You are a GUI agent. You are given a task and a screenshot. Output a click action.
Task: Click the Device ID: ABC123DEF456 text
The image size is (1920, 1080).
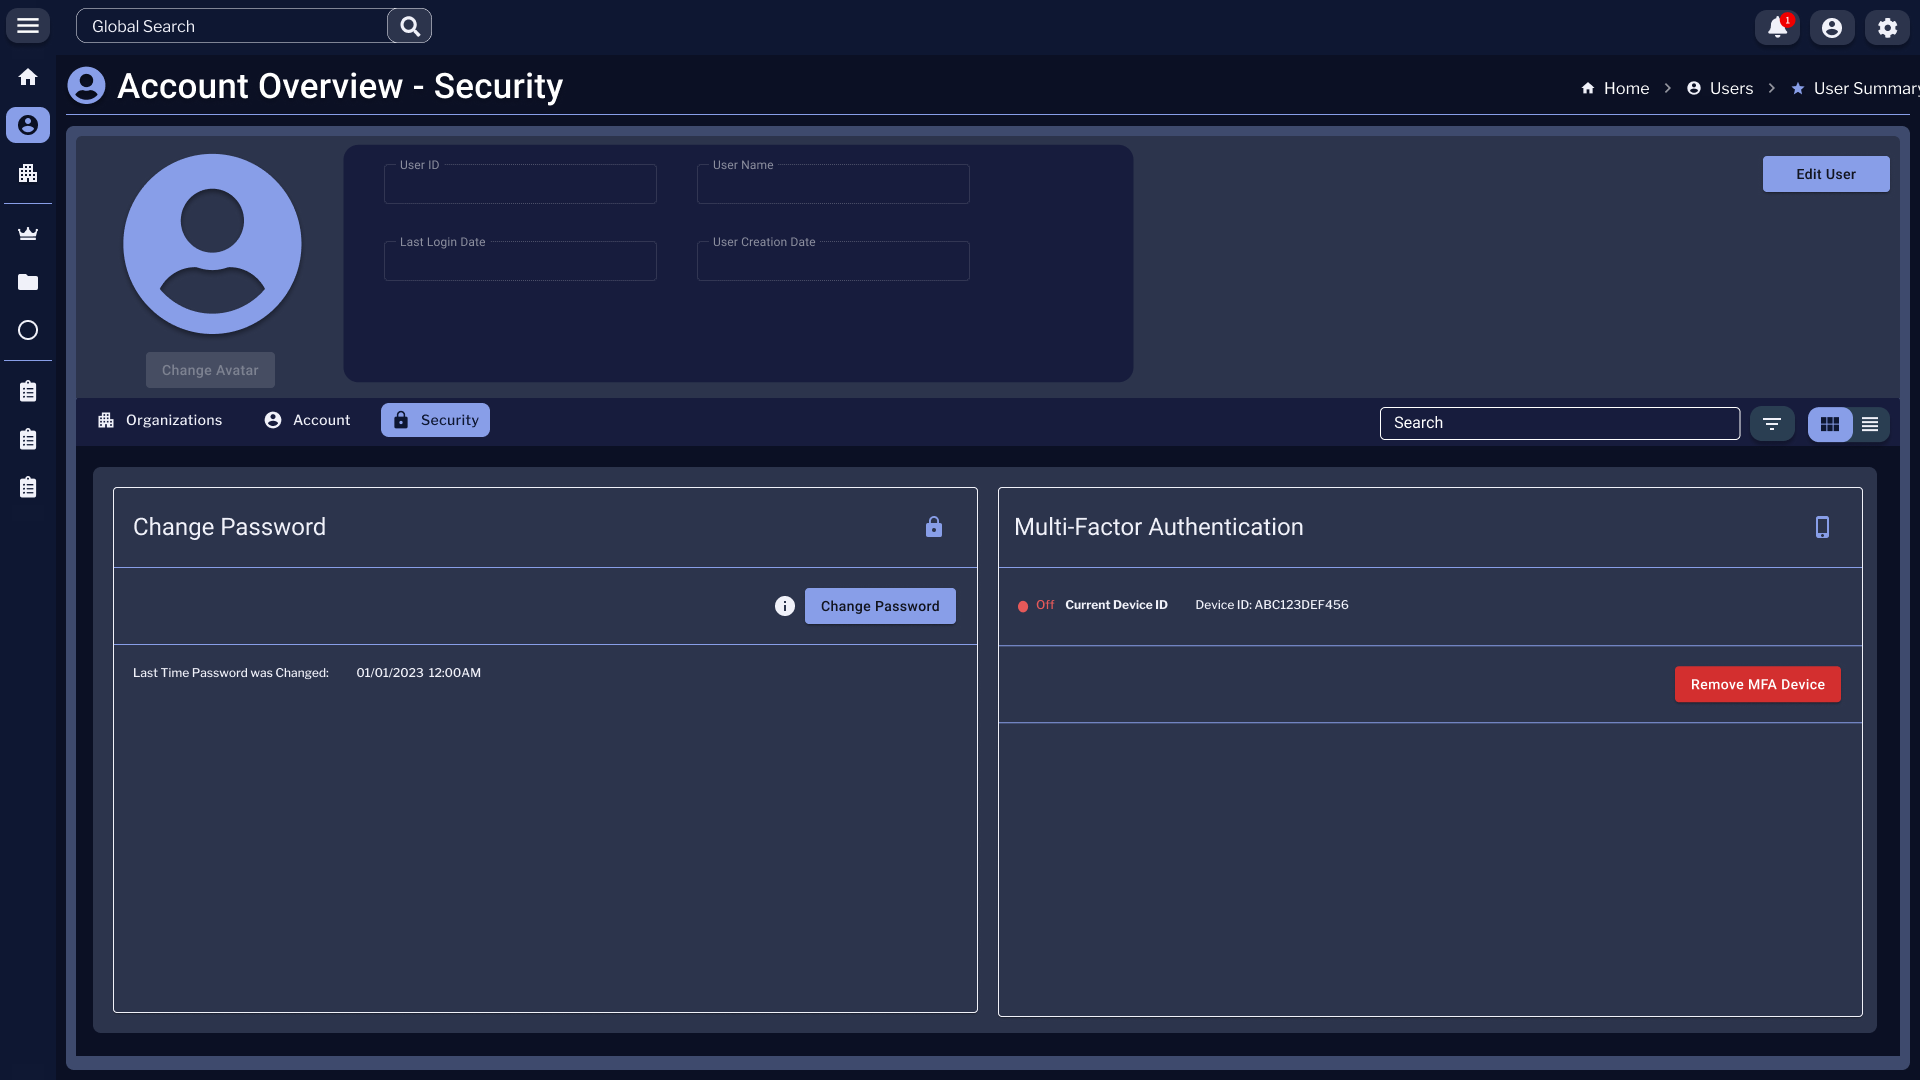point(1272,605)
